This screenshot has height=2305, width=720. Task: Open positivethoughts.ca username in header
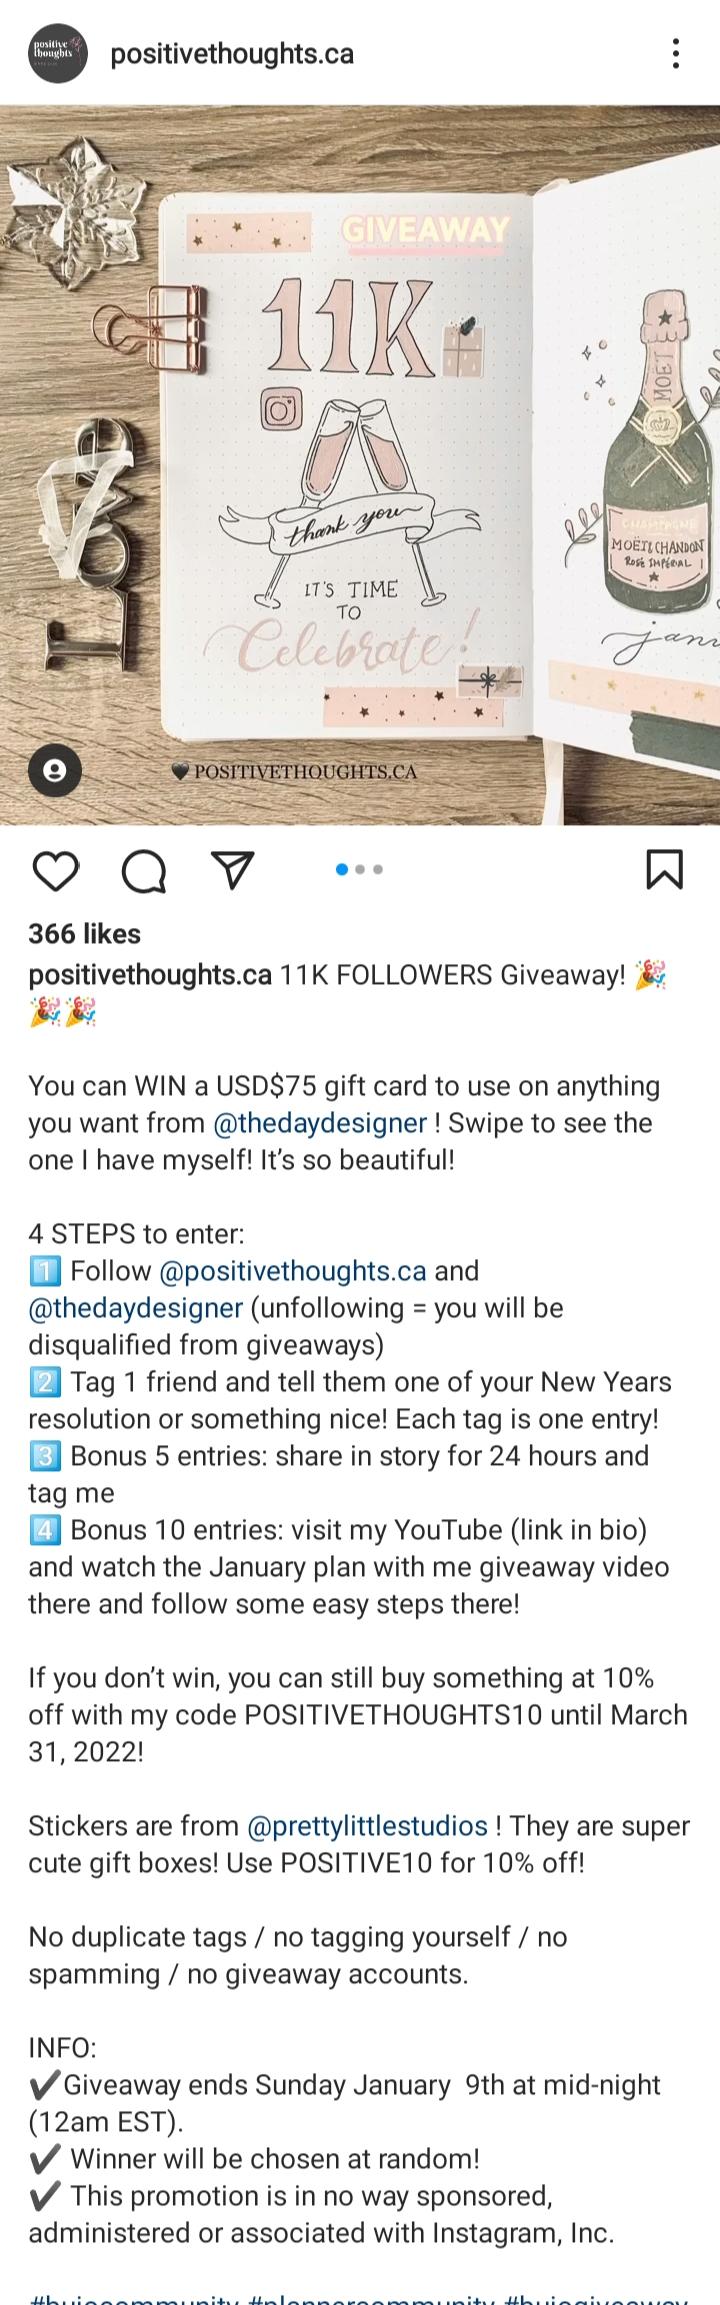[x=232, y=53]
